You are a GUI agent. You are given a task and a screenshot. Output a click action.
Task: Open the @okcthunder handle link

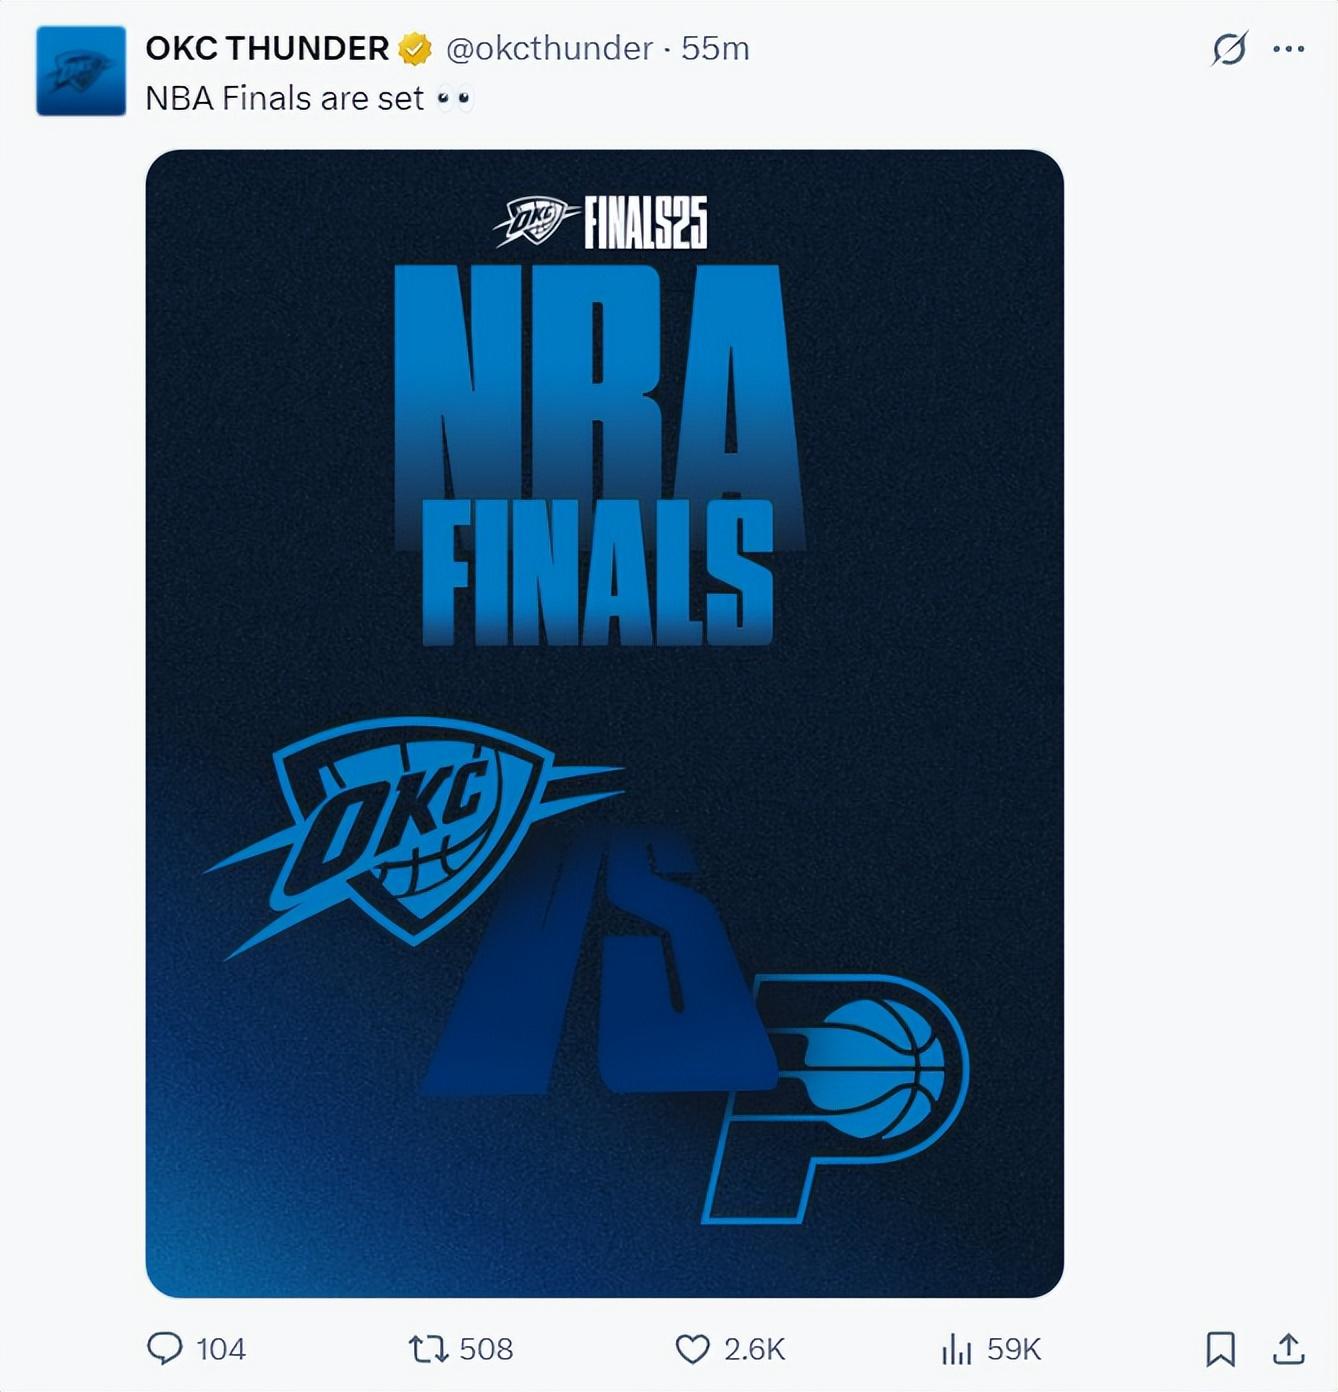click(x=549, y=48)
